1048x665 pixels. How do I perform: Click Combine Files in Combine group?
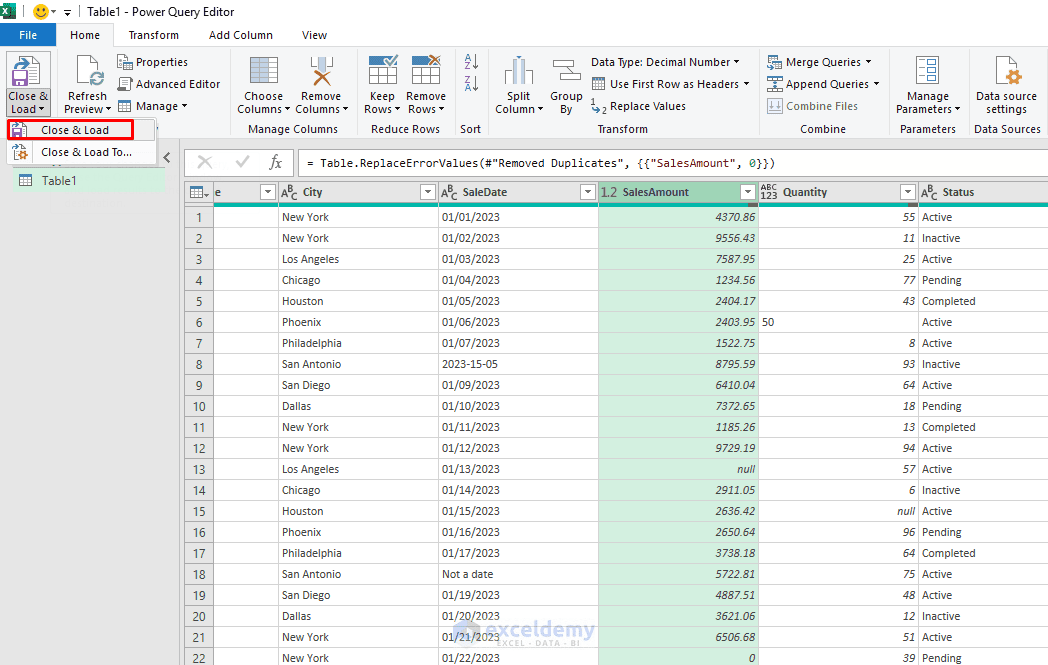[812, 106]
